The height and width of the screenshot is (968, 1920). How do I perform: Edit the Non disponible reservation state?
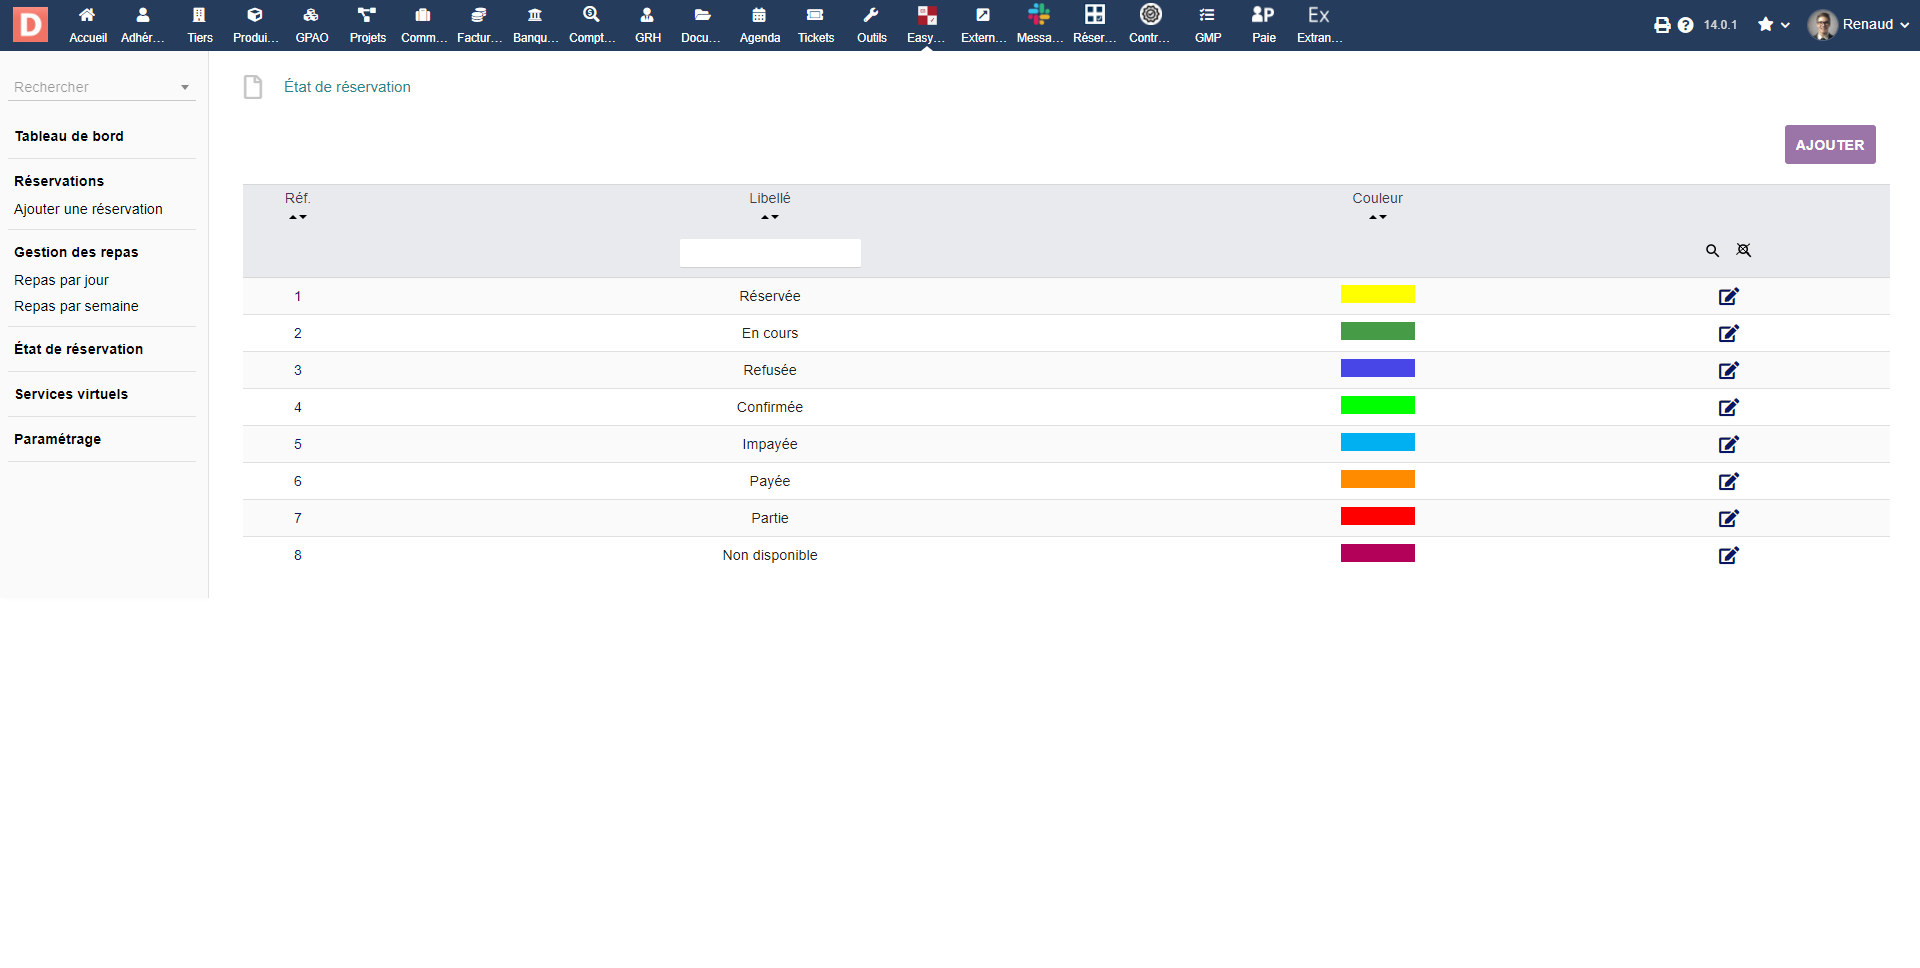pos(1728,555)
